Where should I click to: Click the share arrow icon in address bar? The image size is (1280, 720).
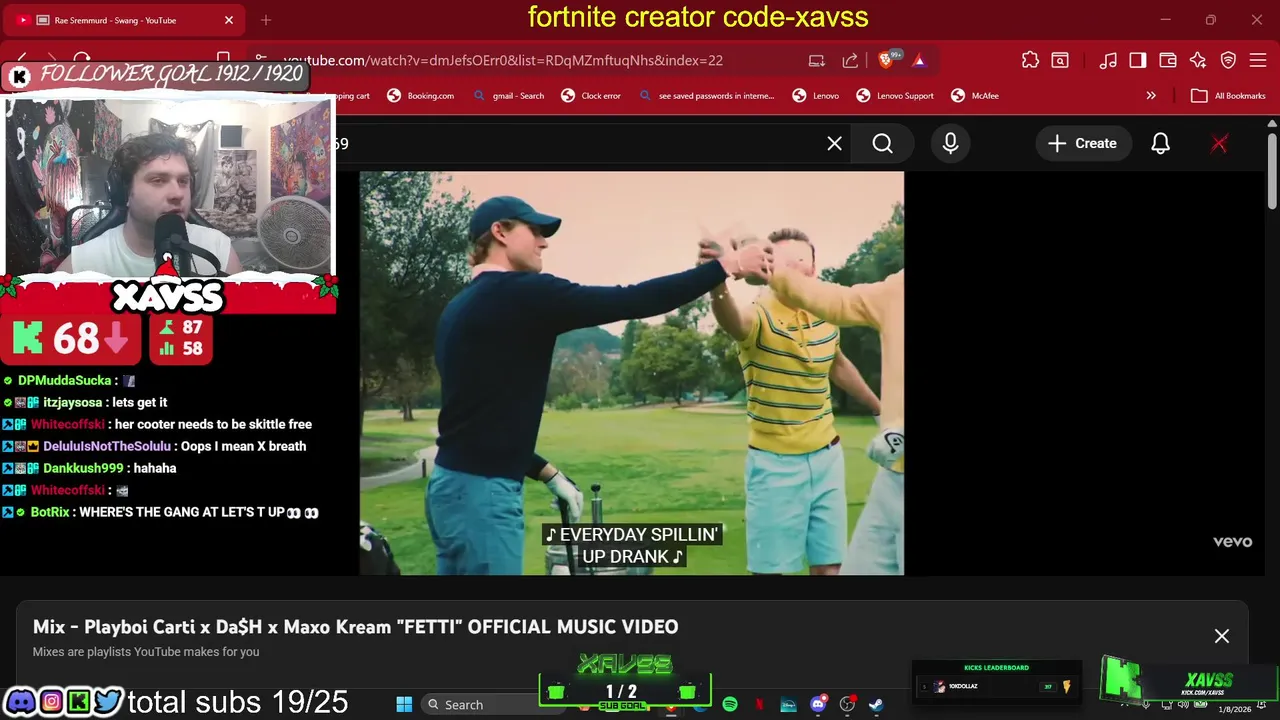pyautogui.click(x=850, y=60)
